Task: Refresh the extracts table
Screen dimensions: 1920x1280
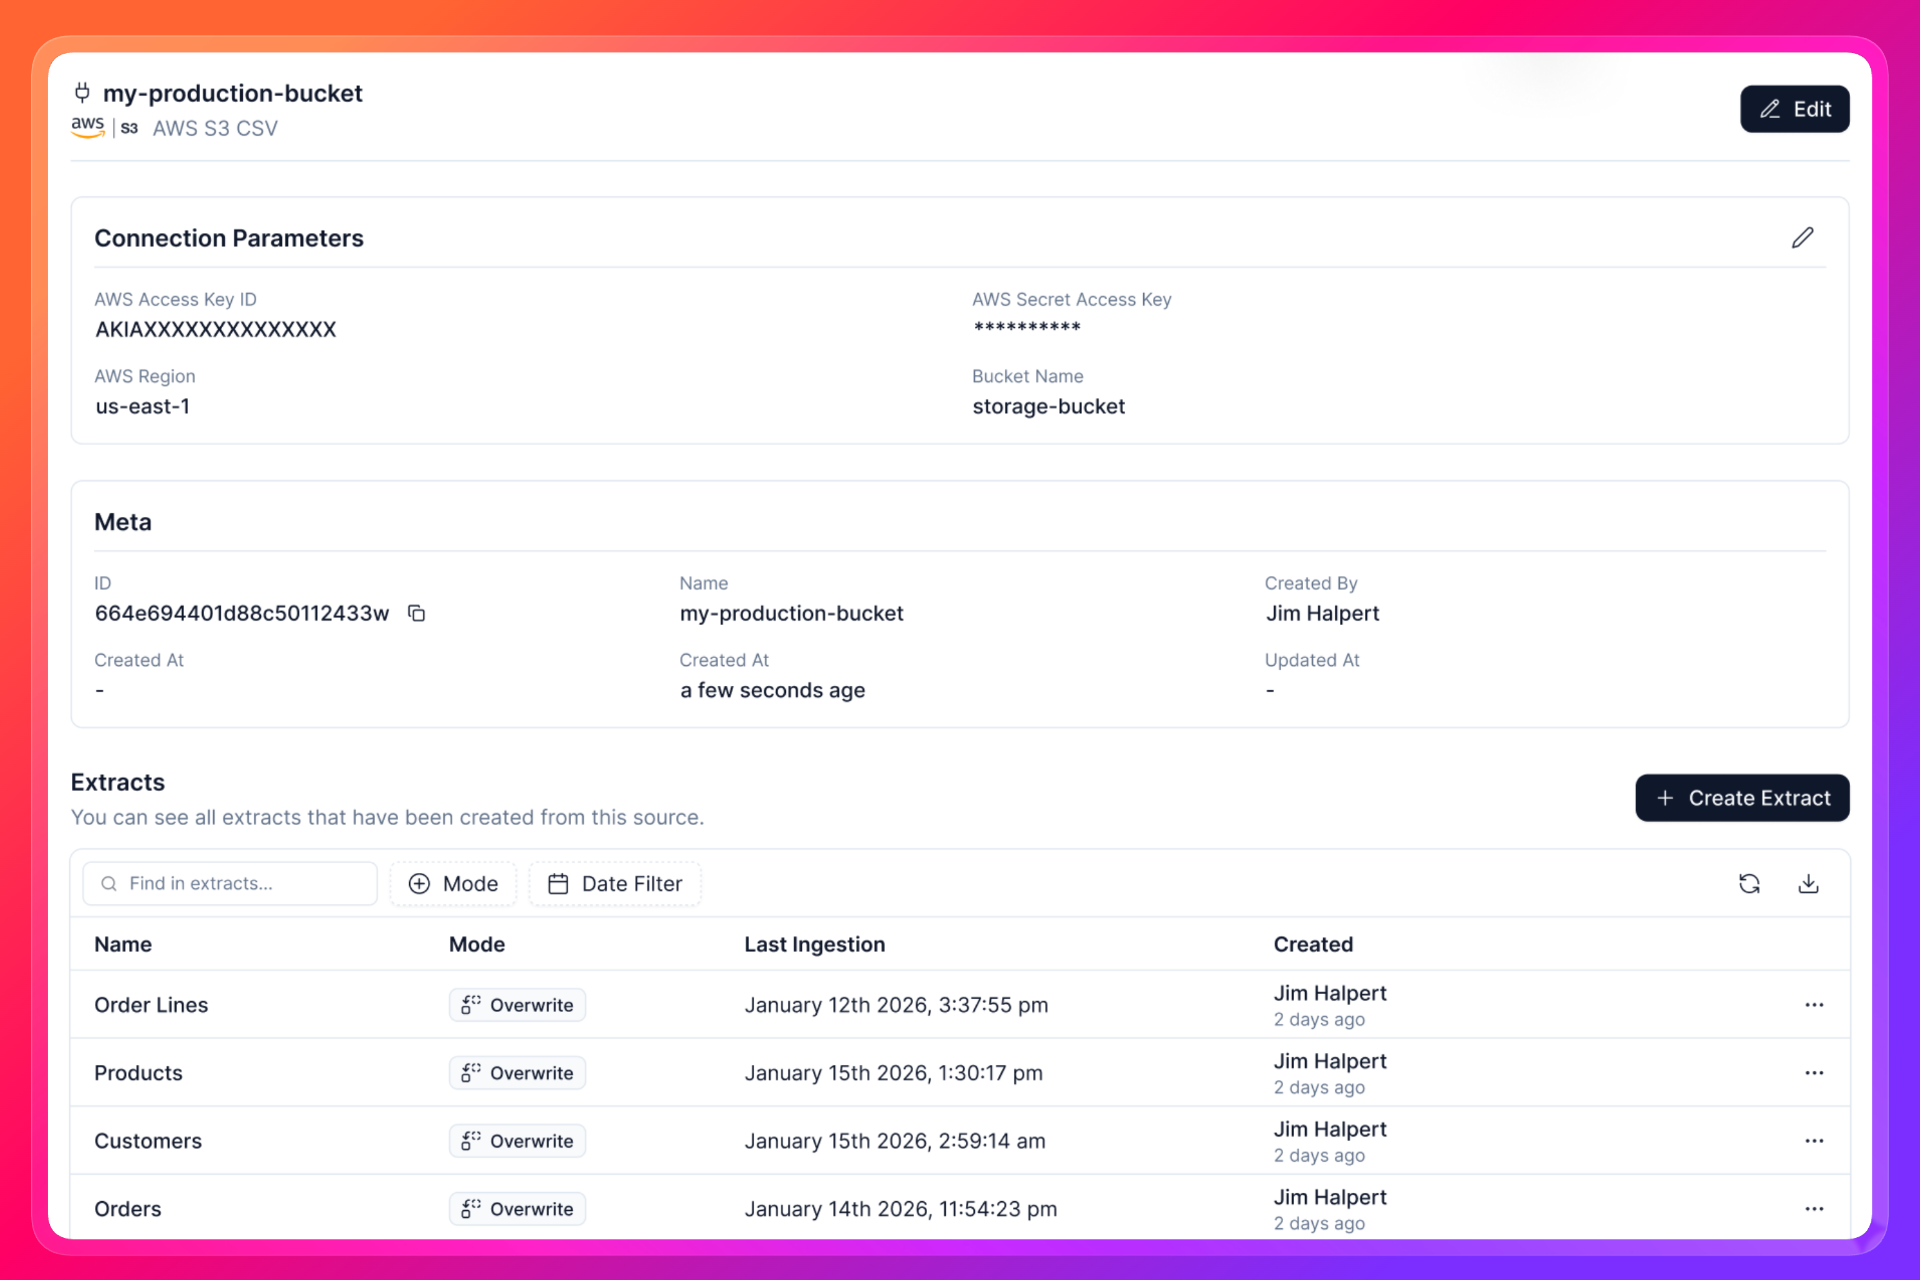Action: click(x=1749, y=884)
